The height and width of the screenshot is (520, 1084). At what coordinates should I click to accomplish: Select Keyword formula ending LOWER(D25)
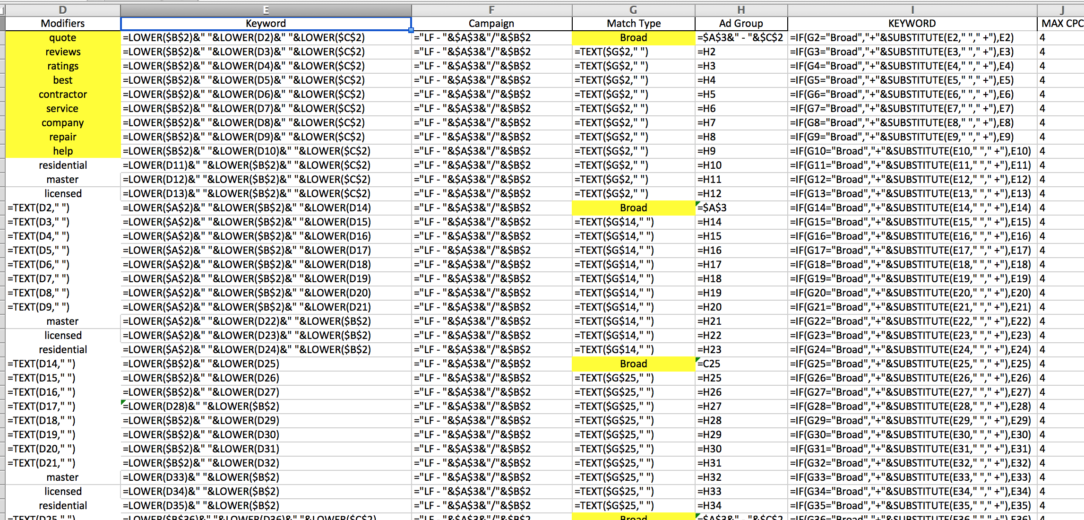pyautogui.click(x=265, y=364)
